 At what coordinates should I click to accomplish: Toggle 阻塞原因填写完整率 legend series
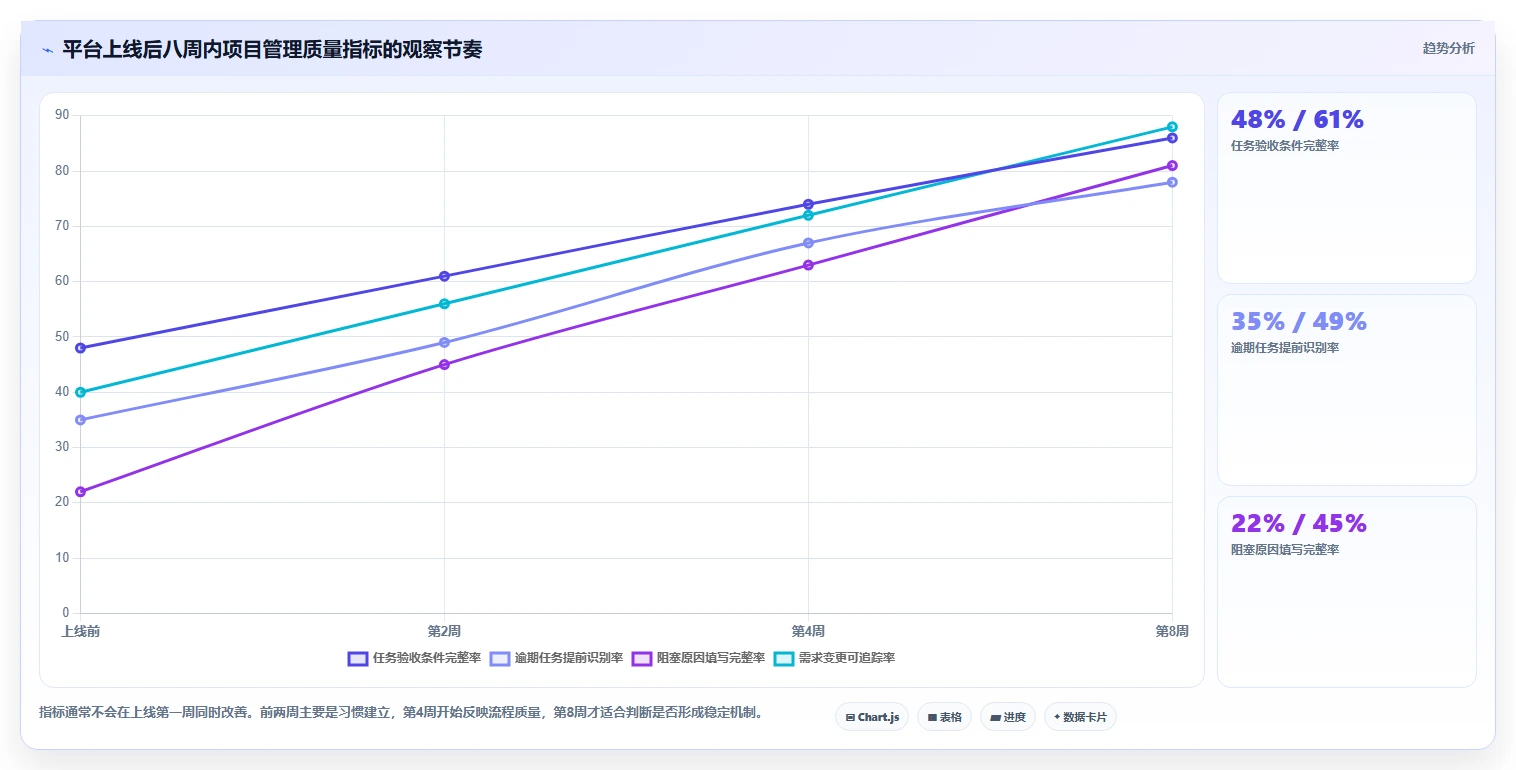[698, 658]
